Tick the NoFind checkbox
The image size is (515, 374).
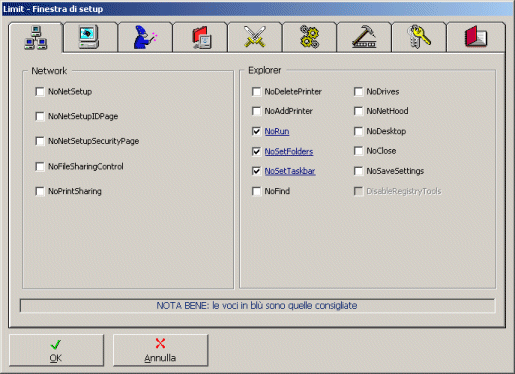(256, 191)
